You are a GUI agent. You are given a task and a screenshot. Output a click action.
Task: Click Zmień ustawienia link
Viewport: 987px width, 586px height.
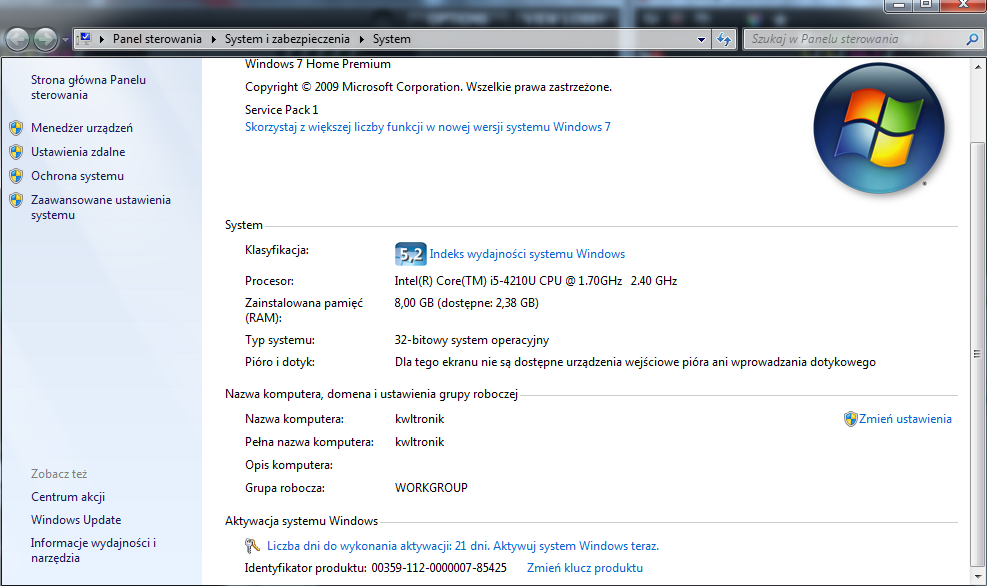(905, 419)
